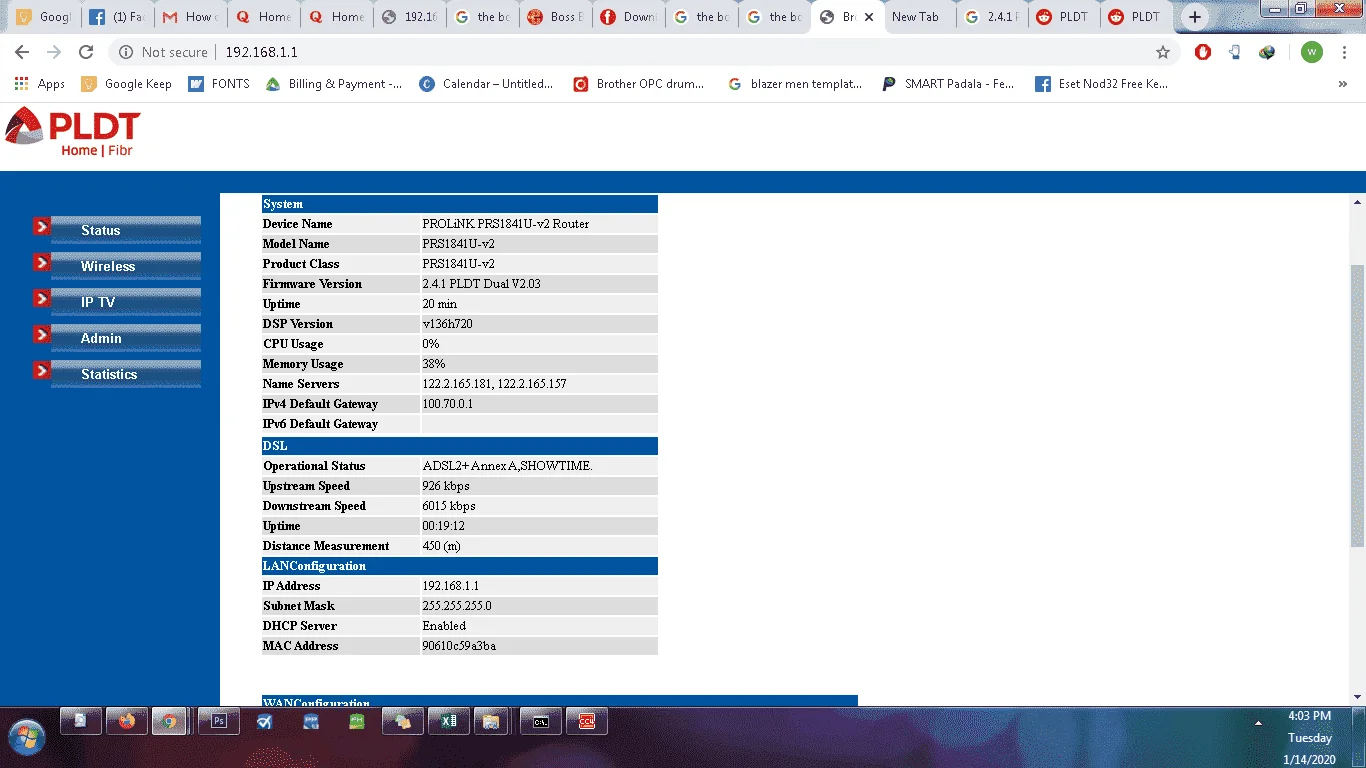The image size is (1366, 768).
Task: Open the red hand ad blocker extension
Action: 1203,52
